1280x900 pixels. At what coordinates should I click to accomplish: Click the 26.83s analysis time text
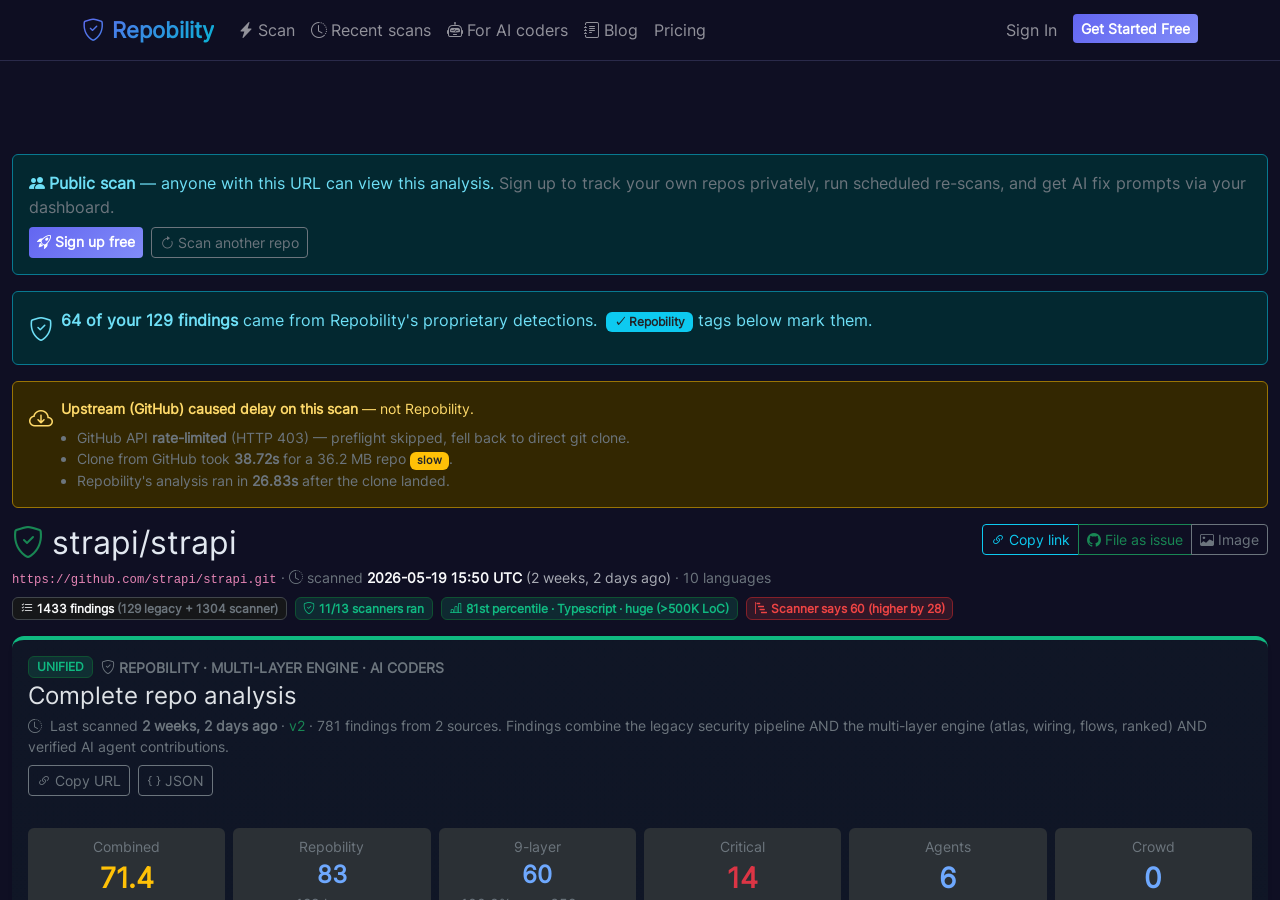pyautogui.click(x=274, y=481)
